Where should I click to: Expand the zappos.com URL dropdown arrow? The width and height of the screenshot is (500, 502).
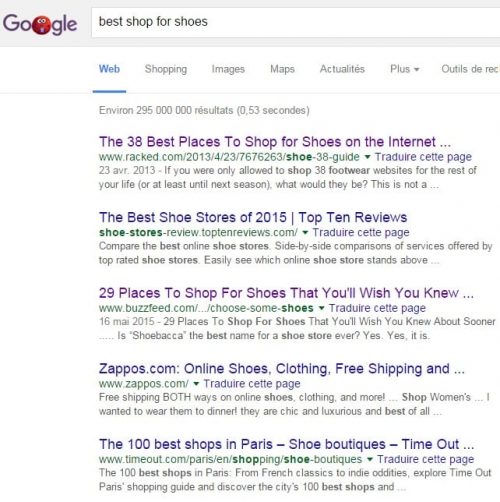coord(196,384)
